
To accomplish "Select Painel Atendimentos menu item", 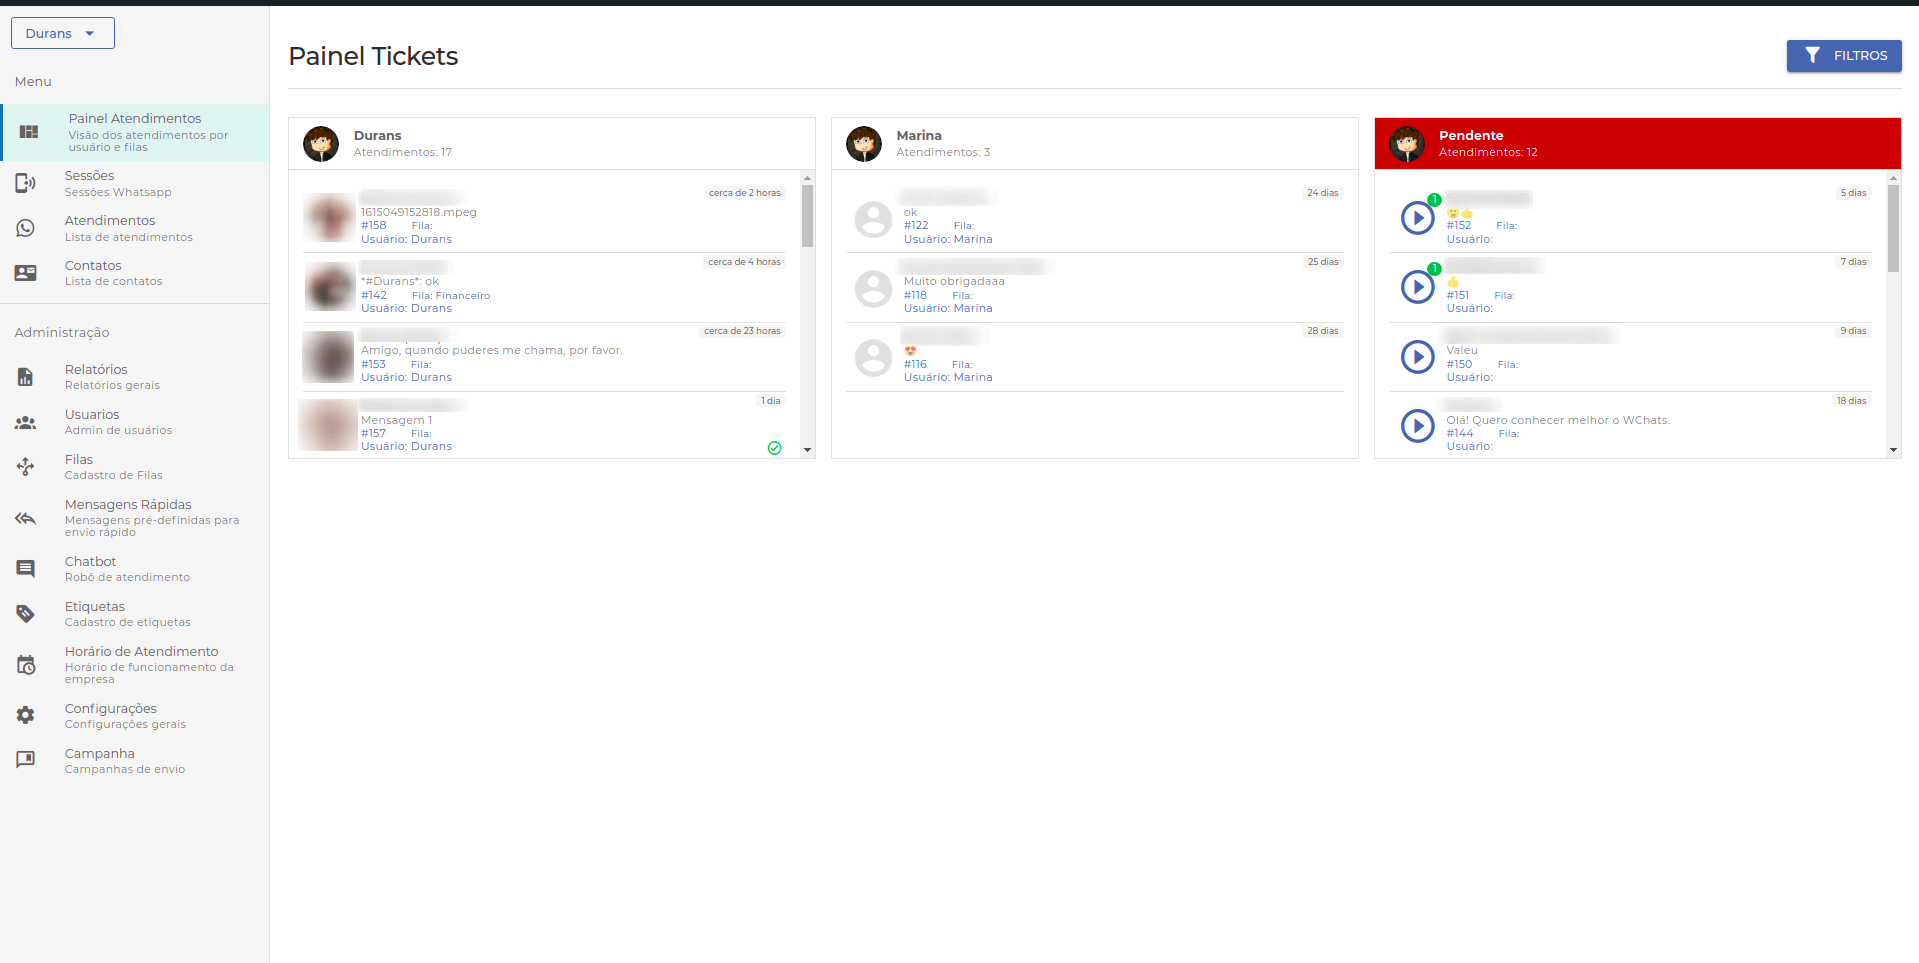I will pos(135,132).
